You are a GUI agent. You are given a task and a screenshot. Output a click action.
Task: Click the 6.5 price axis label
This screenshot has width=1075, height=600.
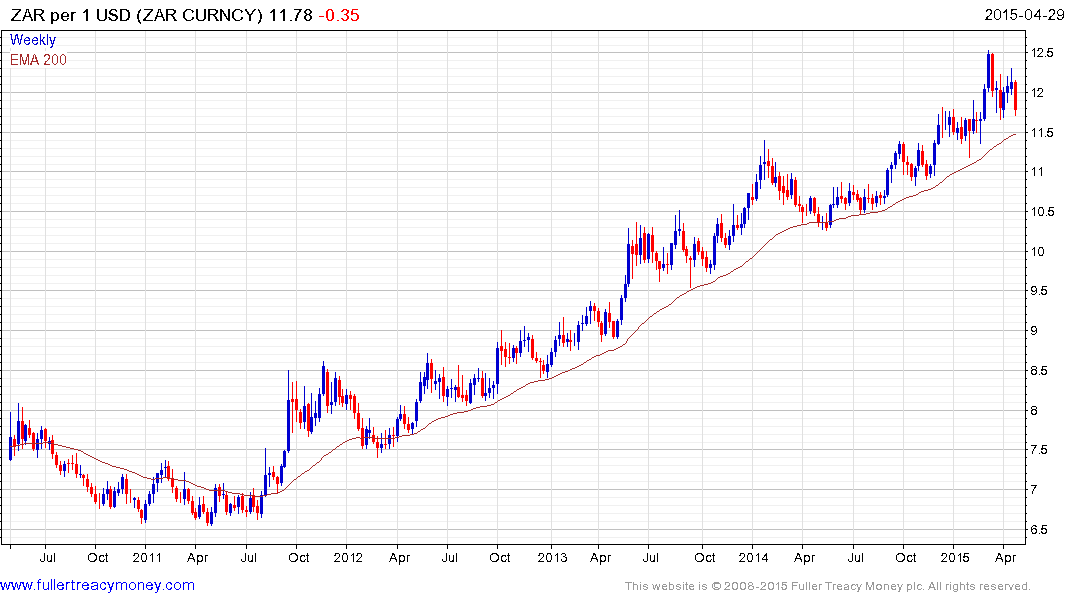tap(1042, 530)
